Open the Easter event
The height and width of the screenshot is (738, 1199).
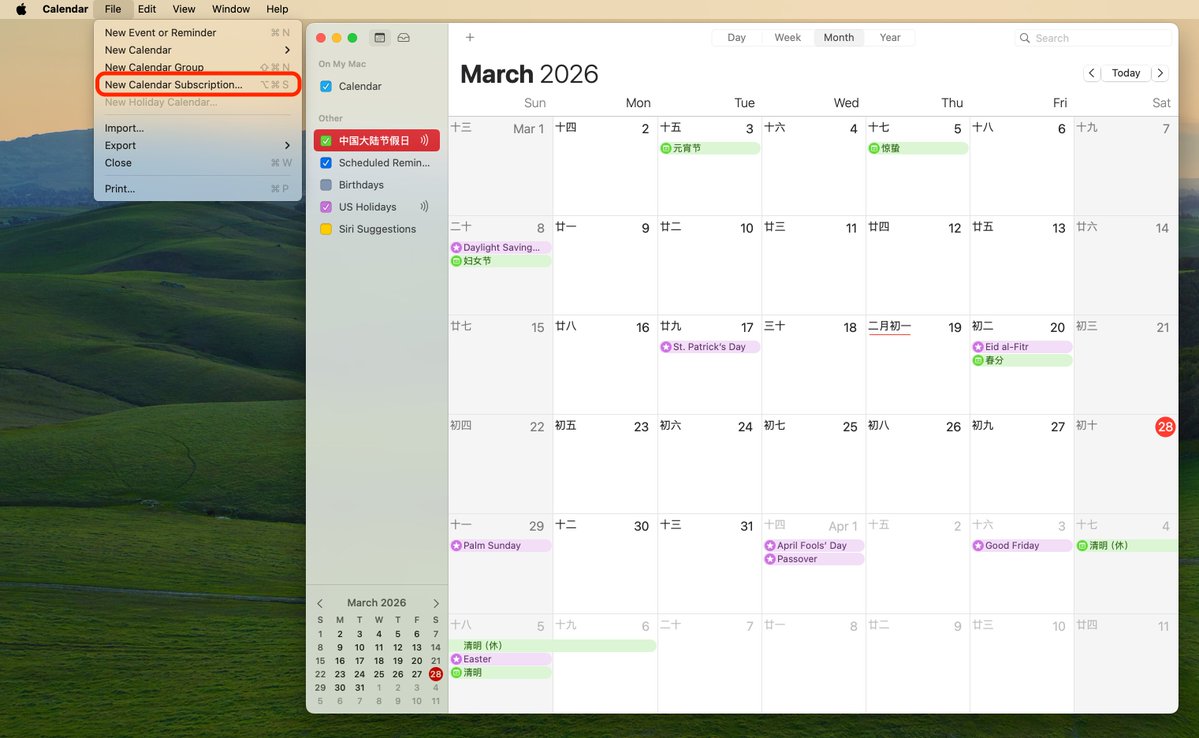tap(501, 659)
